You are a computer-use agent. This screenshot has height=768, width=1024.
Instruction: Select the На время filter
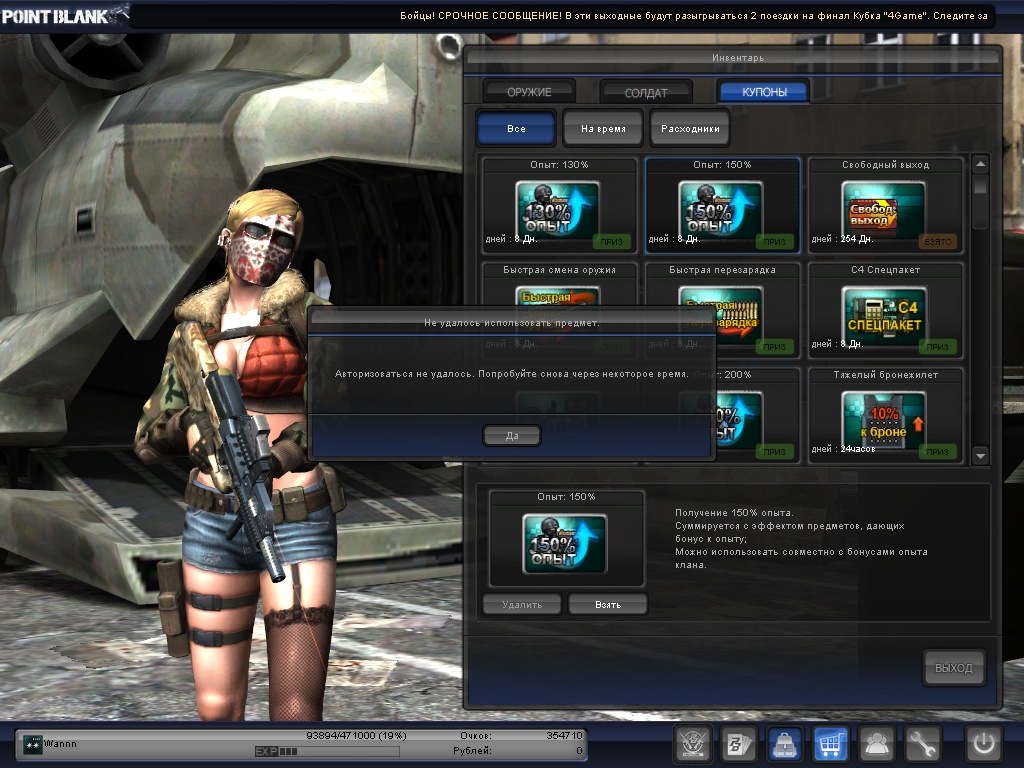[x=603, y=129]
